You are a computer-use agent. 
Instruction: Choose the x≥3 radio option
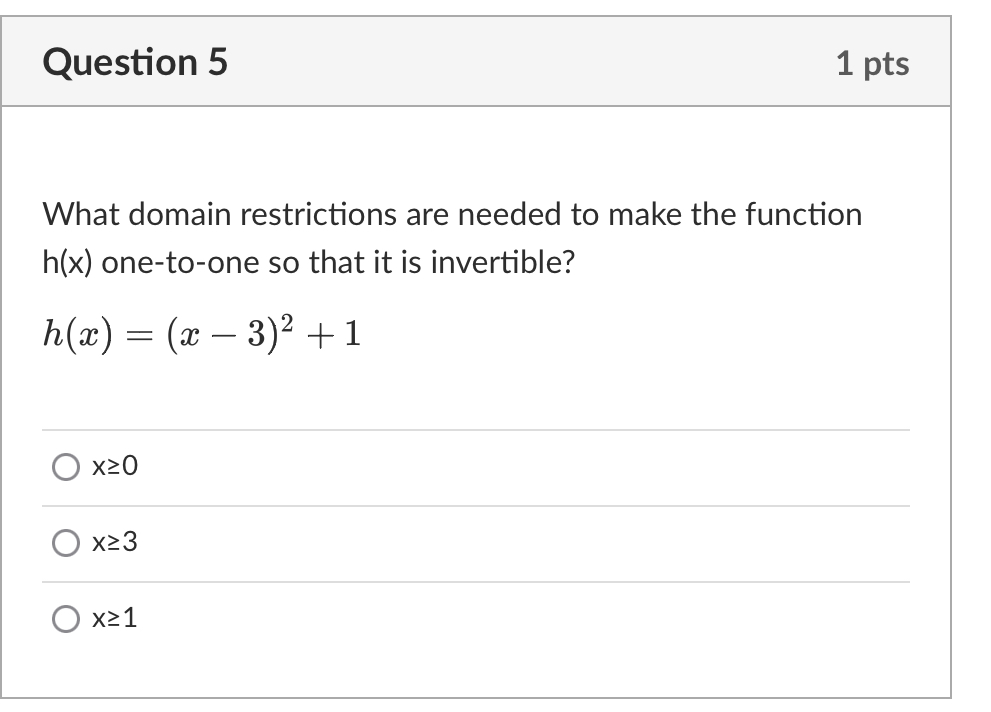coord(66,543)
